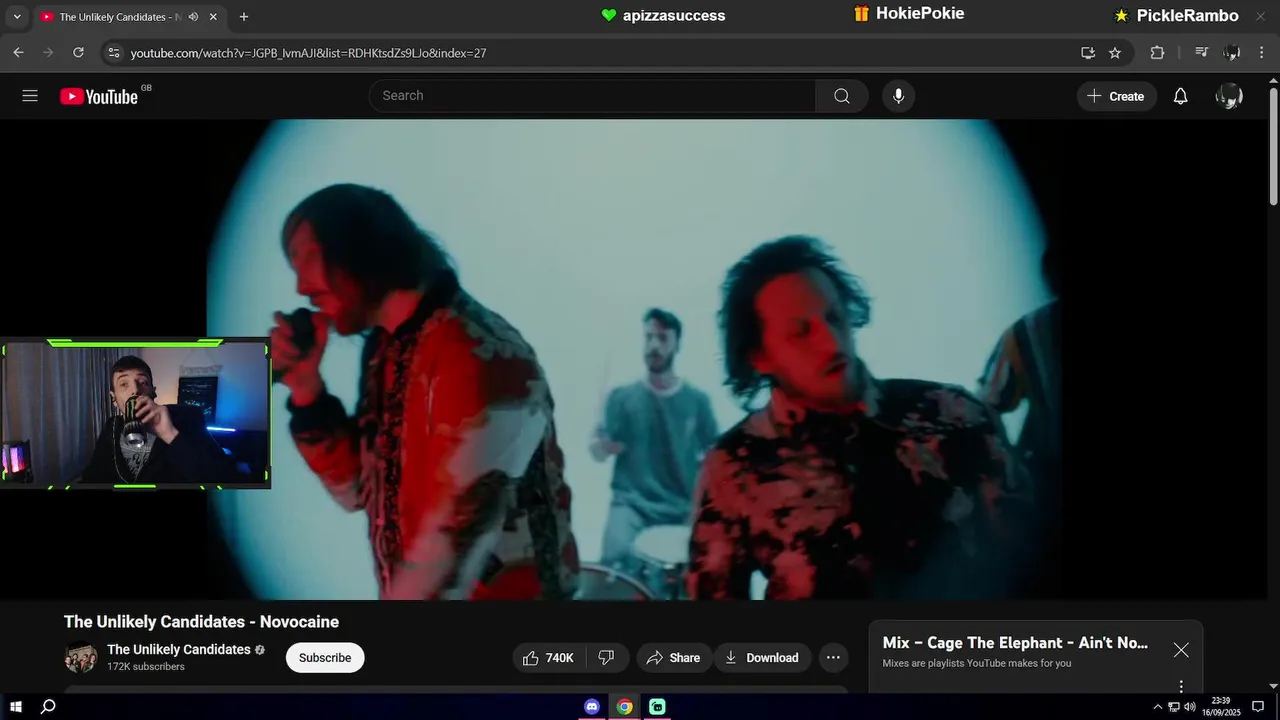Open Windows taskbar search
This screenshot has height=720, width=1280.
coord(48,707)
